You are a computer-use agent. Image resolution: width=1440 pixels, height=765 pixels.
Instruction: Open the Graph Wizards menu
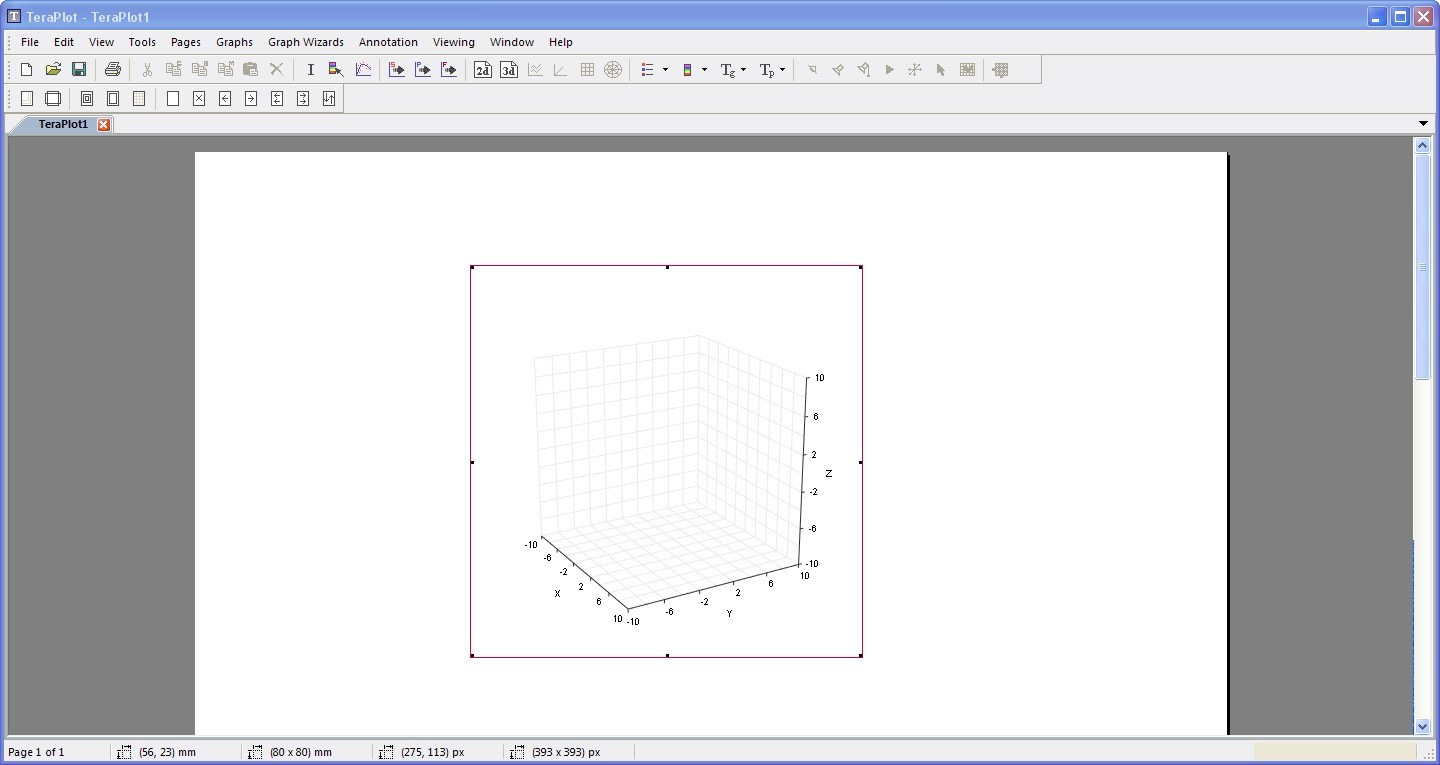[306, 42]
